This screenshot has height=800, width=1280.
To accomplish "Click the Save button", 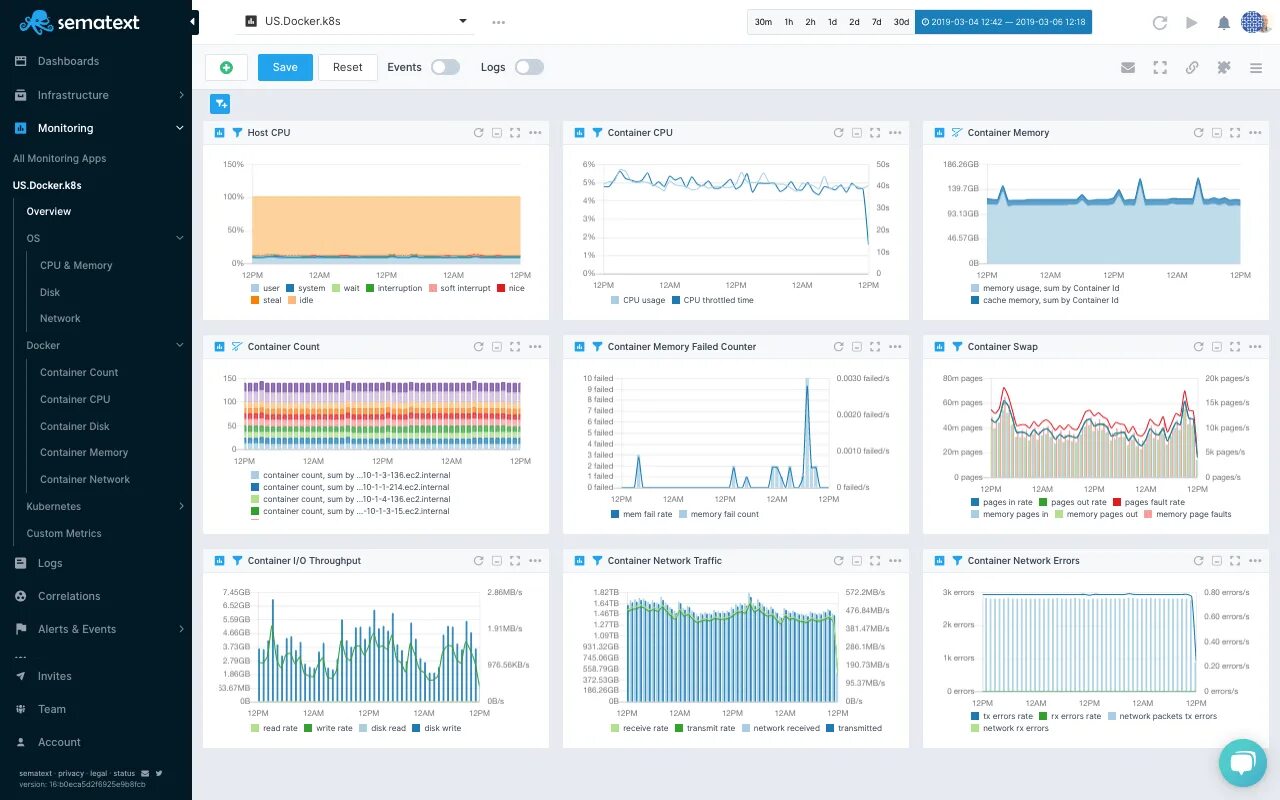I will (285, 67).
